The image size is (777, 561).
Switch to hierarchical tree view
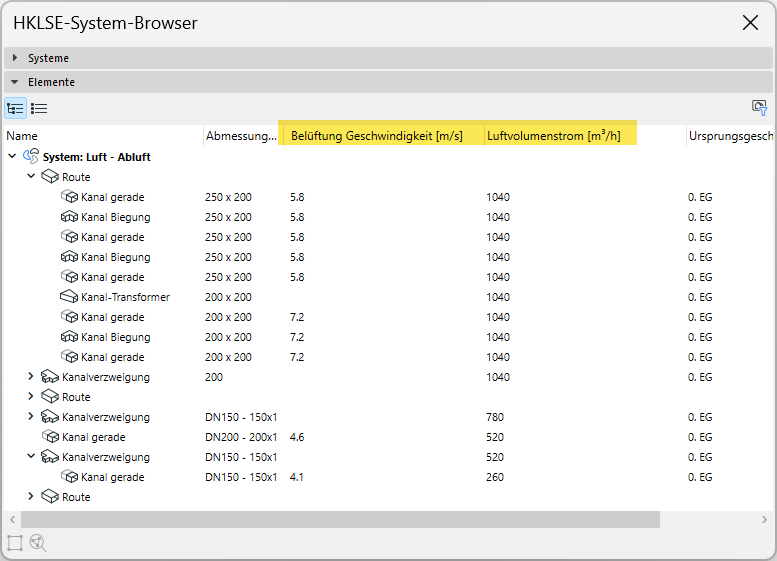click(15, 108)
